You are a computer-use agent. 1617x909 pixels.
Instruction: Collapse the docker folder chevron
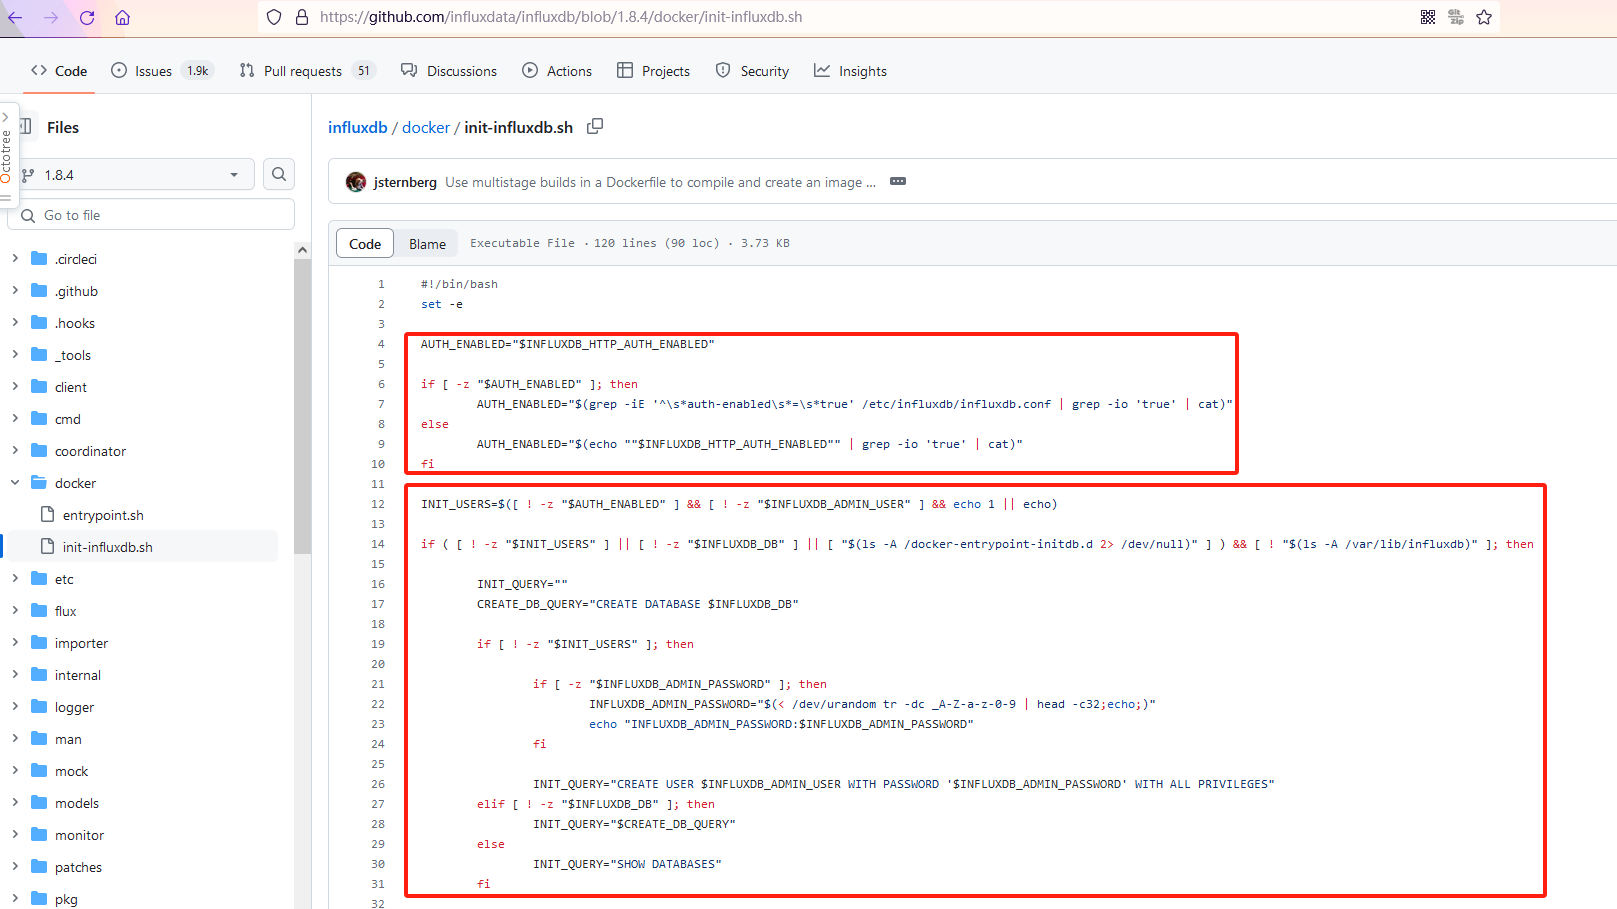[x=15, y=482]
